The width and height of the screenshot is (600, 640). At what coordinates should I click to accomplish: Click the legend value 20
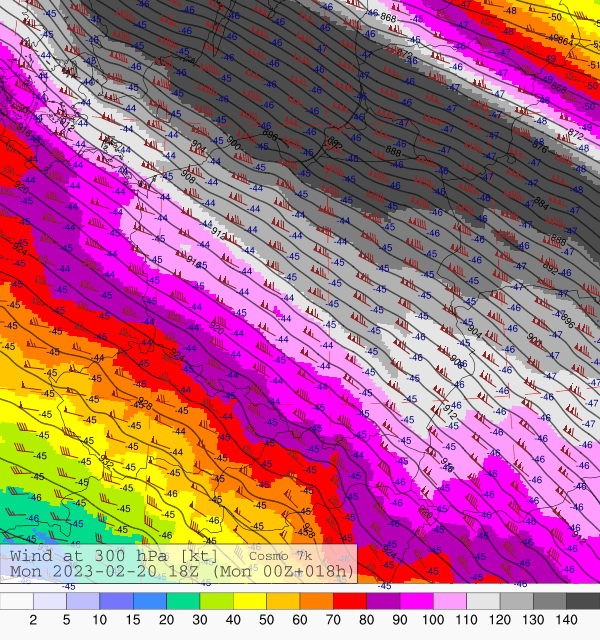pos(166,620)
